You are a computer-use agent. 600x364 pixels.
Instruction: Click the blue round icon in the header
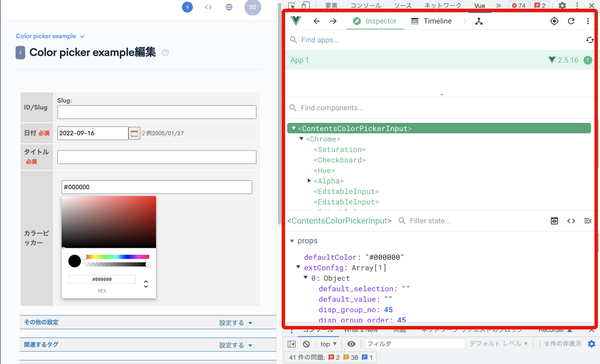187,7
